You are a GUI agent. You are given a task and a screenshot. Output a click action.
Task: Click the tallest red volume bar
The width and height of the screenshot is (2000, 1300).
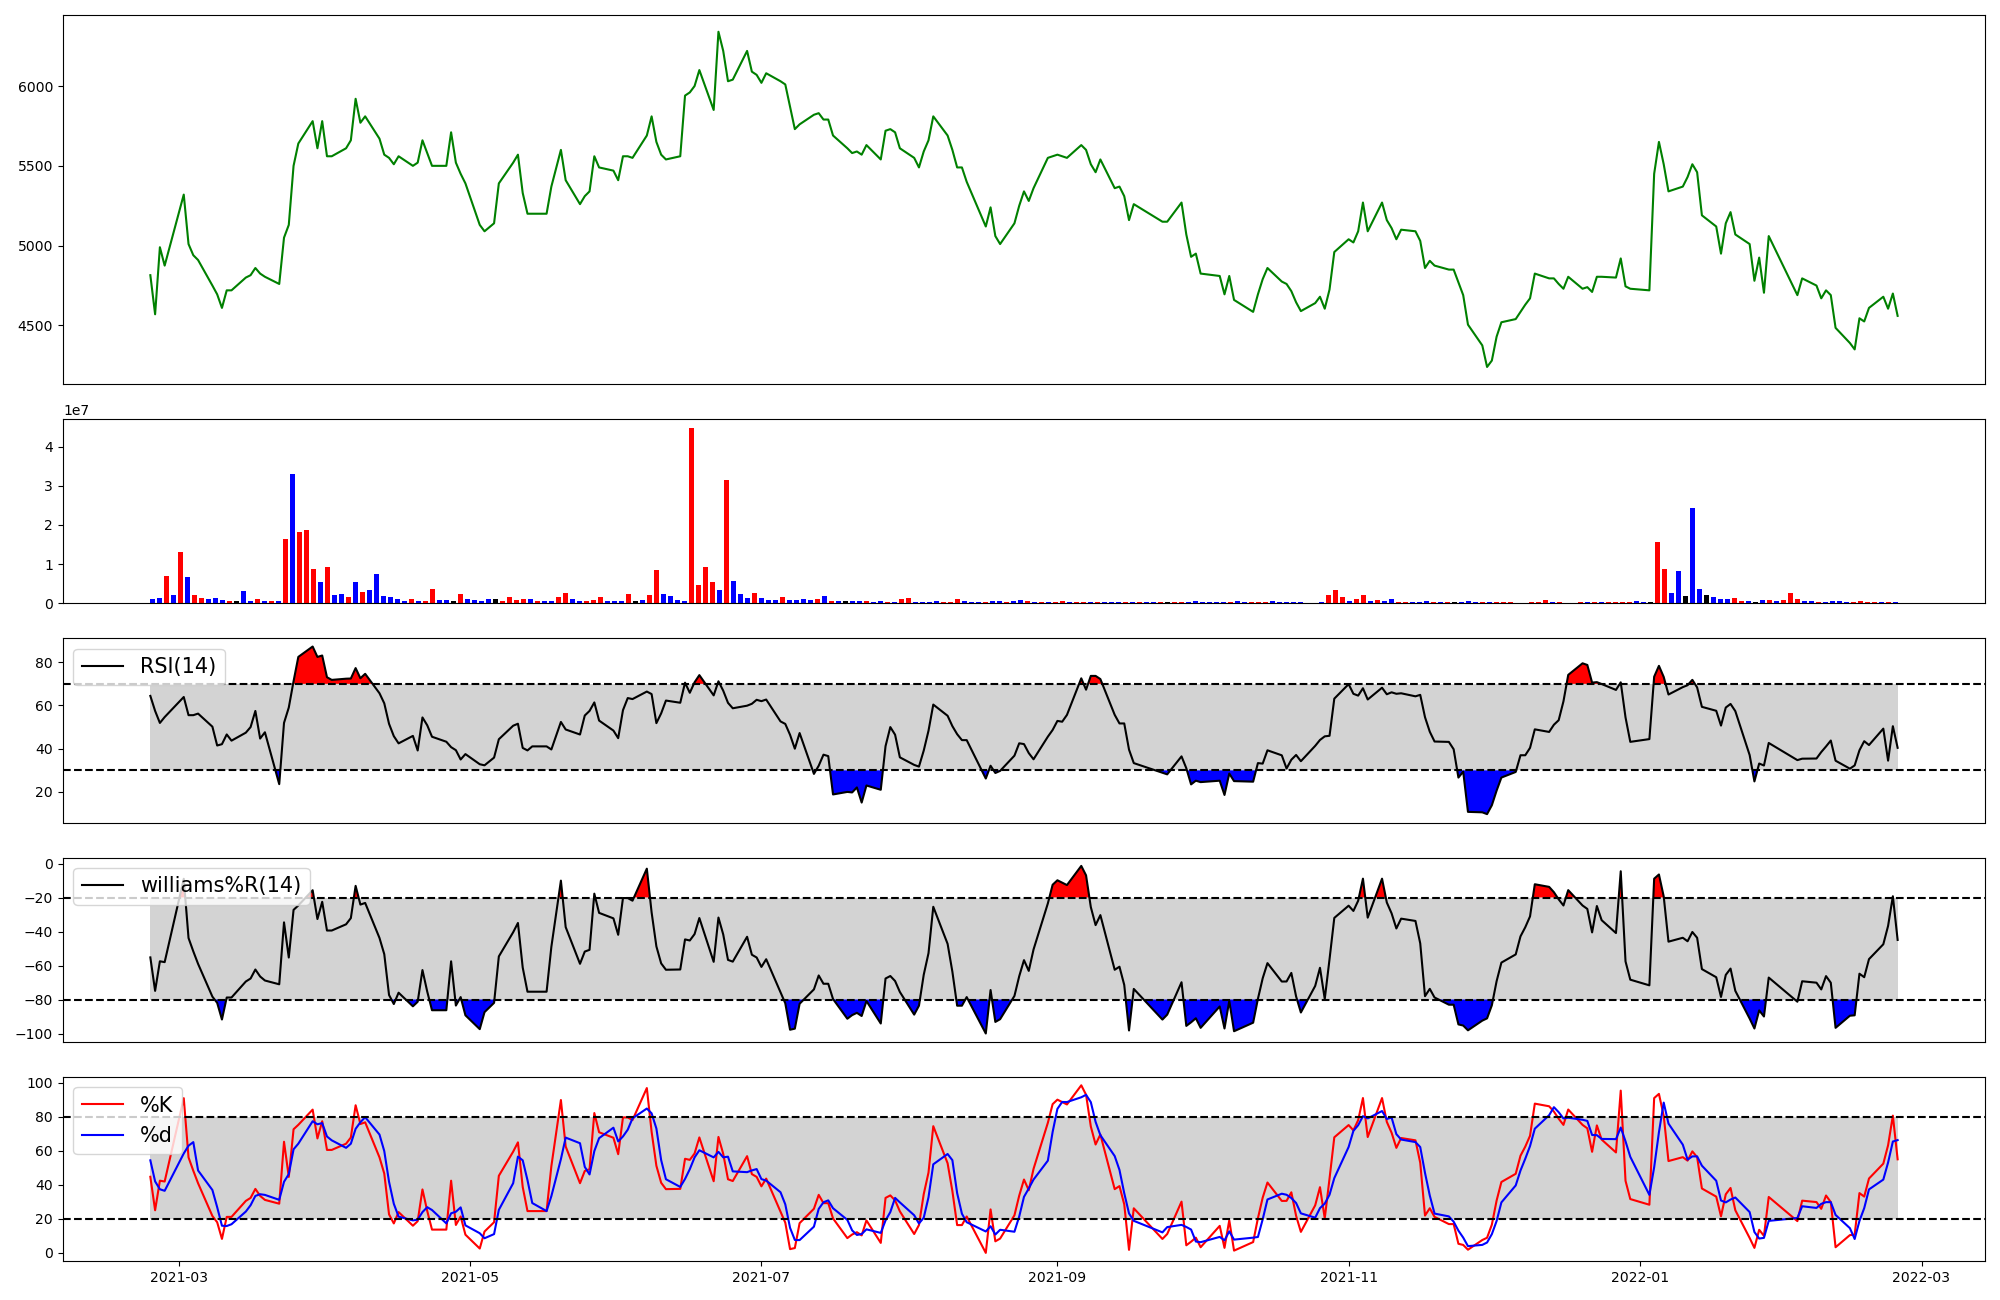point(691,515)
